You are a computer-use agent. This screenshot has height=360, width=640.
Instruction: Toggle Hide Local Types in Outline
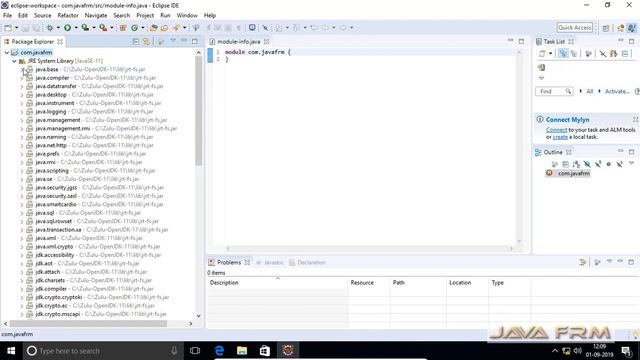(620, 164)
